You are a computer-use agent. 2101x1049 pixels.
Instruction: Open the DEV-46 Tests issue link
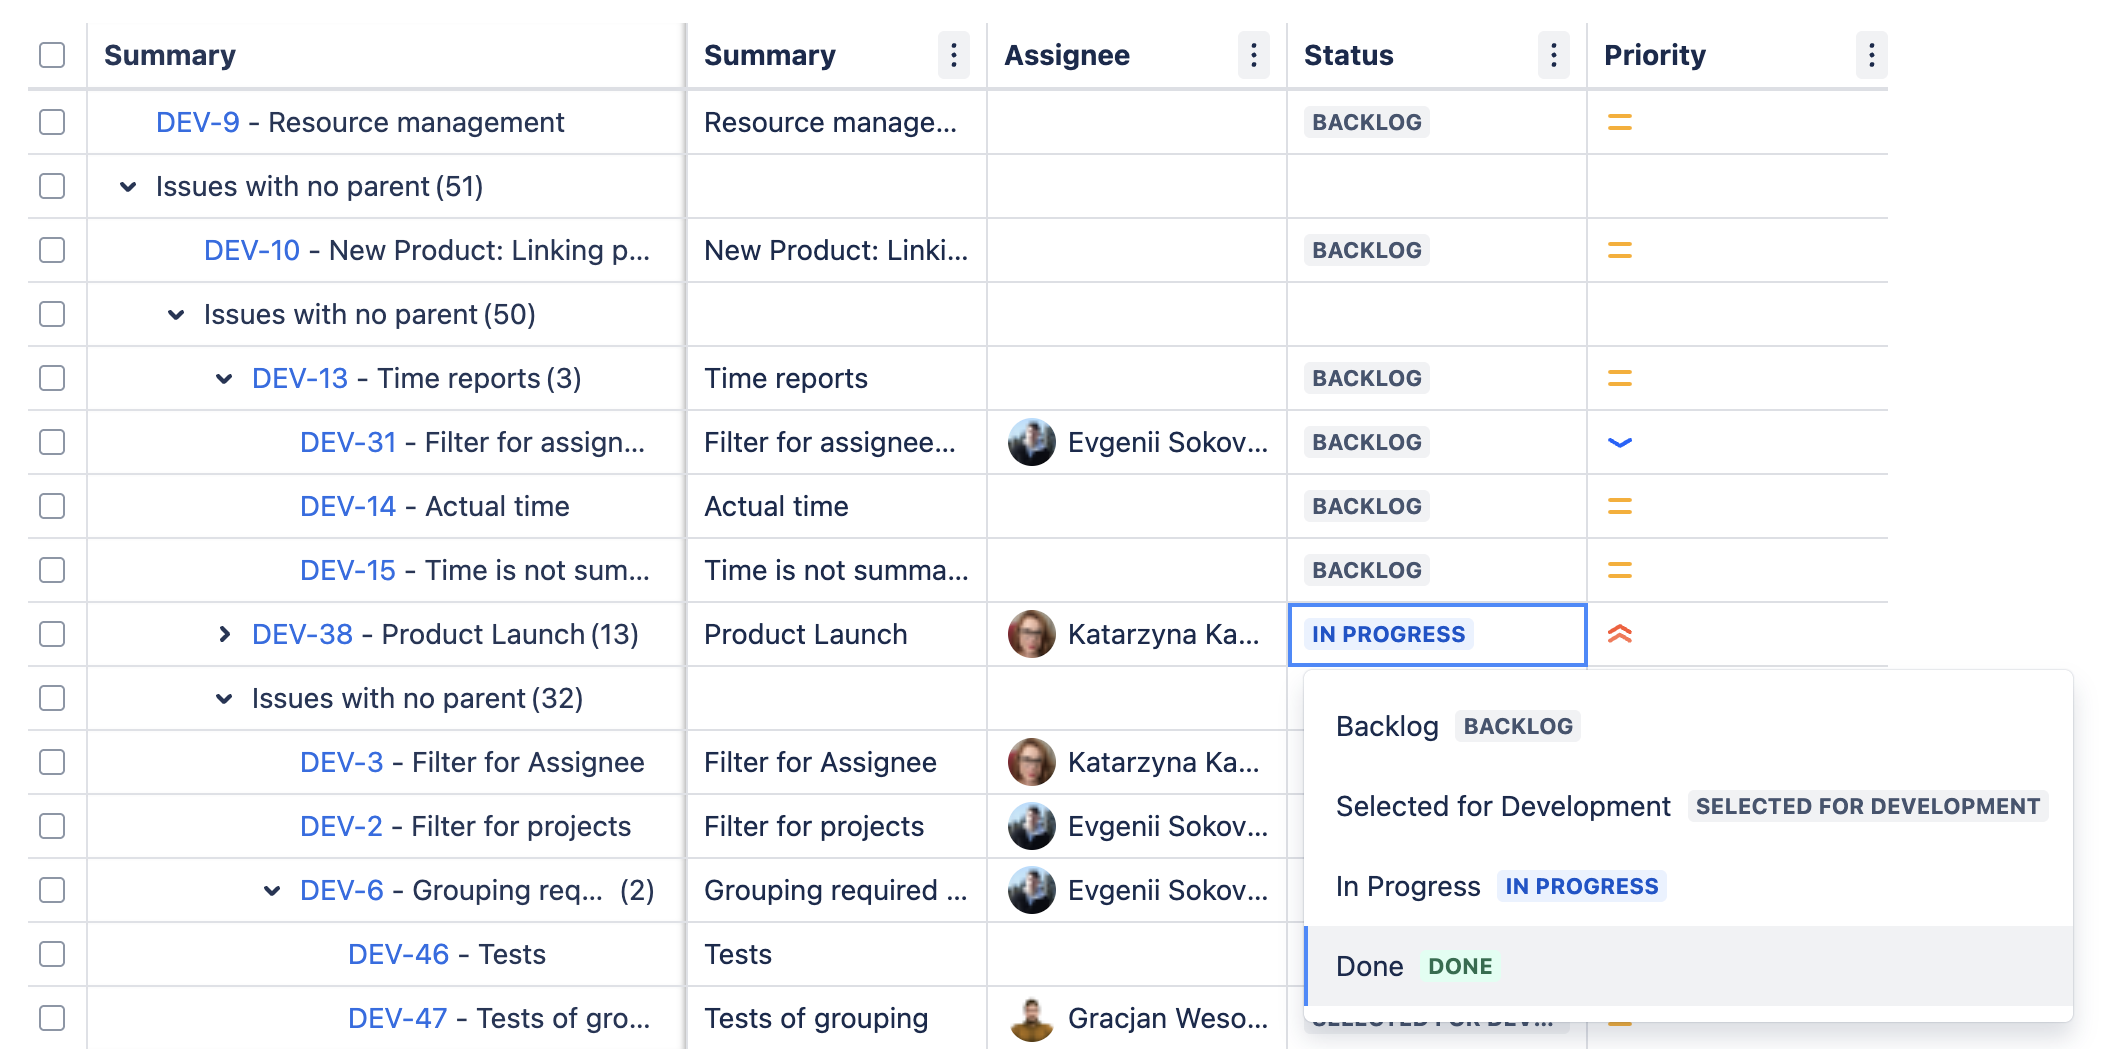398,954
